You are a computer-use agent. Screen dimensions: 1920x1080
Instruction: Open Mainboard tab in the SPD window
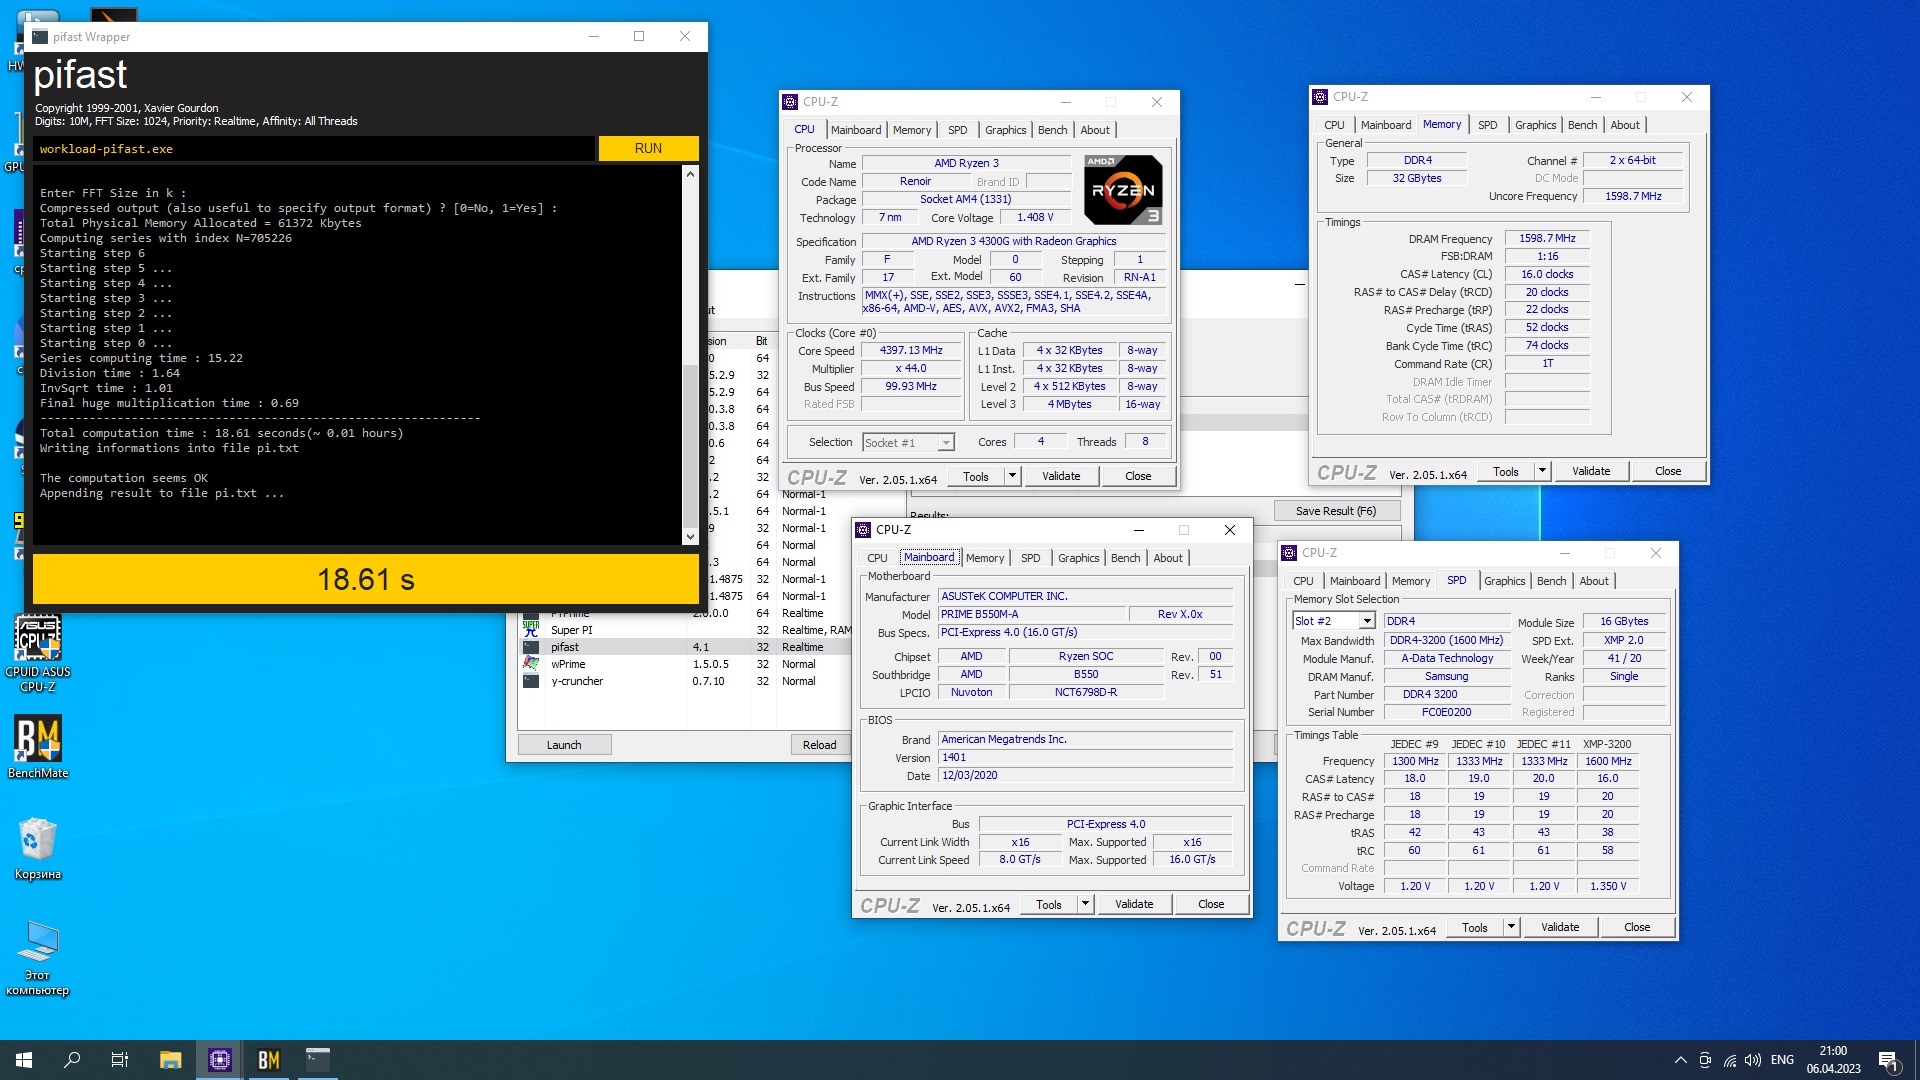[1354, 581]
